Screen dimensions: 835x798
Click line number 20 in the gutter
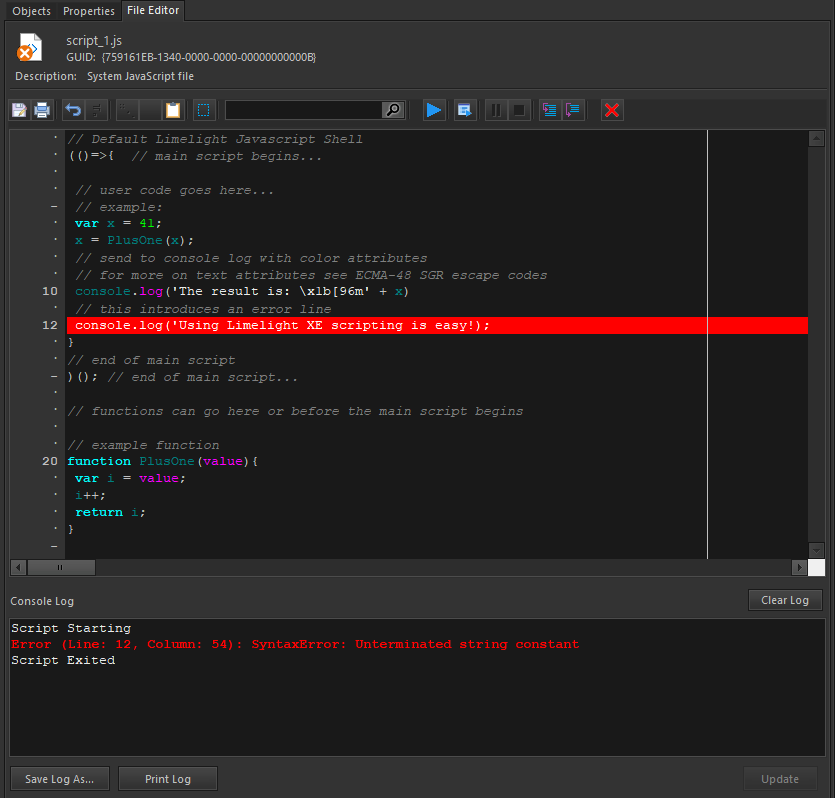[50, 461]
